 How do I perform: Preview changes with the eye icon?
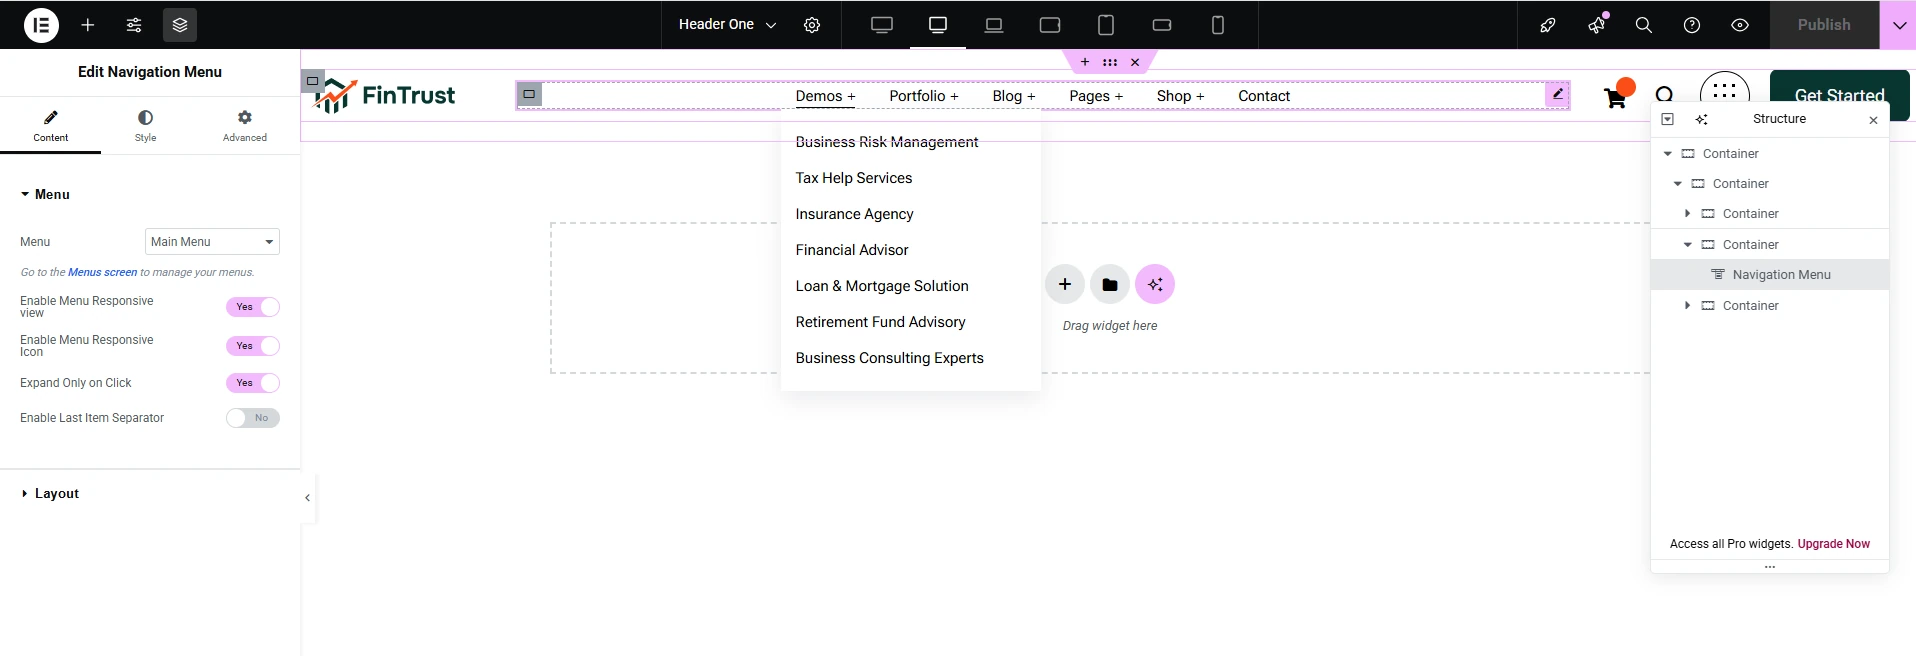point(1739,25)
